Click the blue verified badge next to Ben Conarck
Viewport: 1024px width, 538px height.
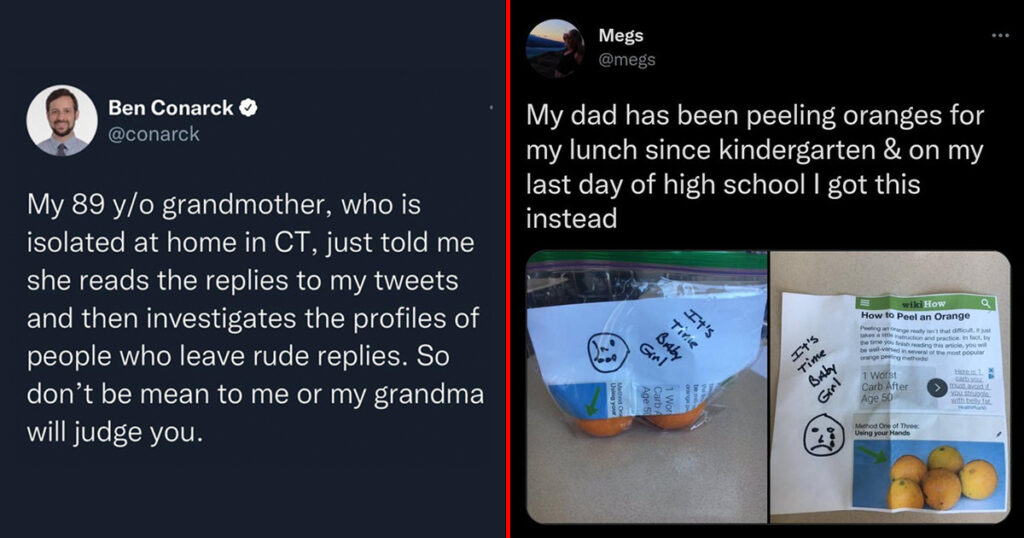click(249, 108)
